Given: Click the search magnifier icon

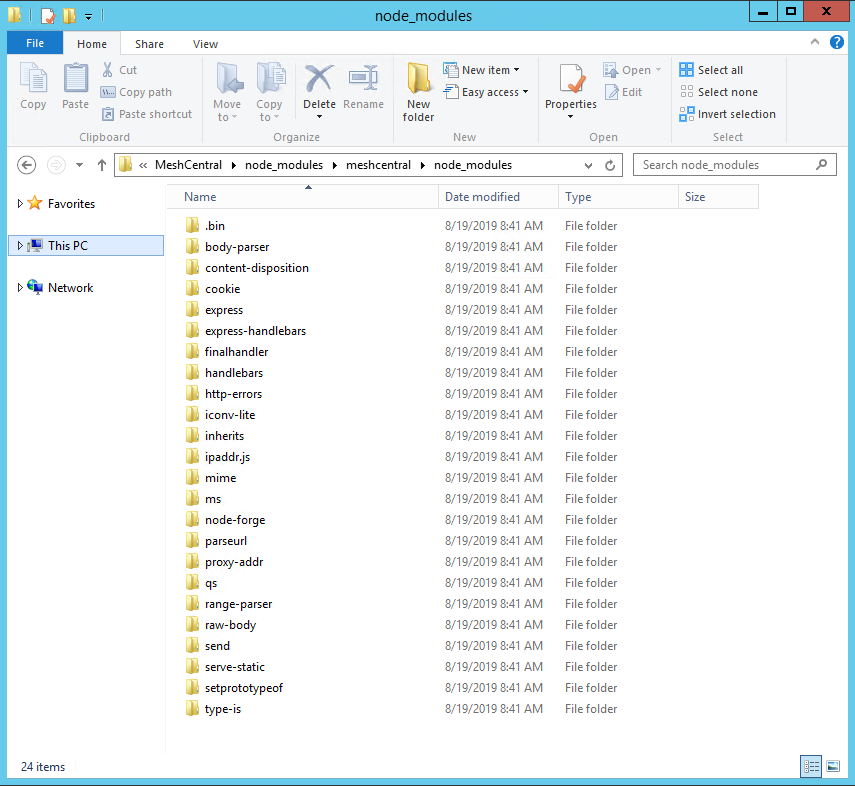Looking at the screenshot, I should tap(821, 165).
